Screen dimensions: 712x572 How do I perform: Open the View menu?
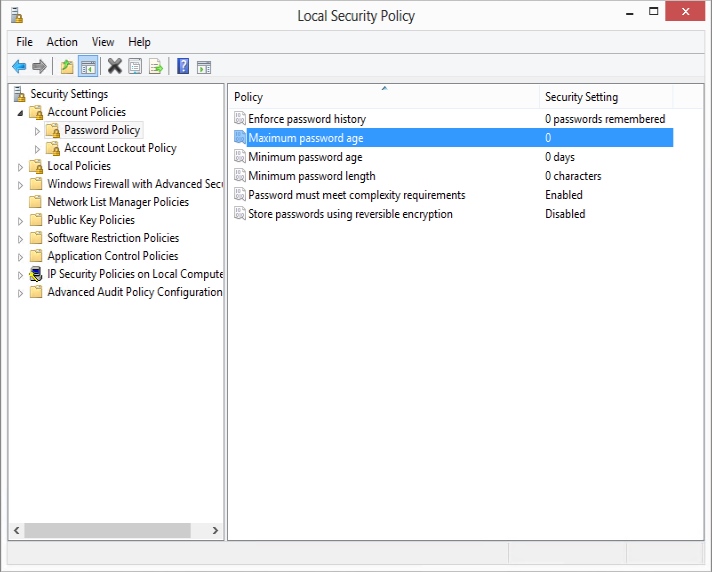click(103, 42)
